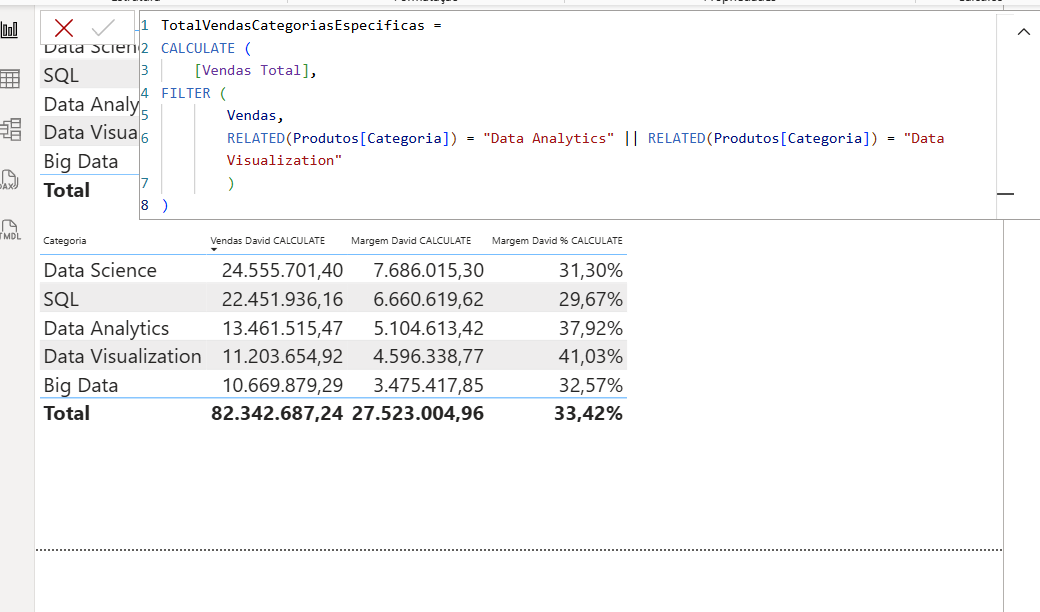This screenshot has width=1040, height=612.
Task: Open the Model view icon
Action: [x=10, y=129]
